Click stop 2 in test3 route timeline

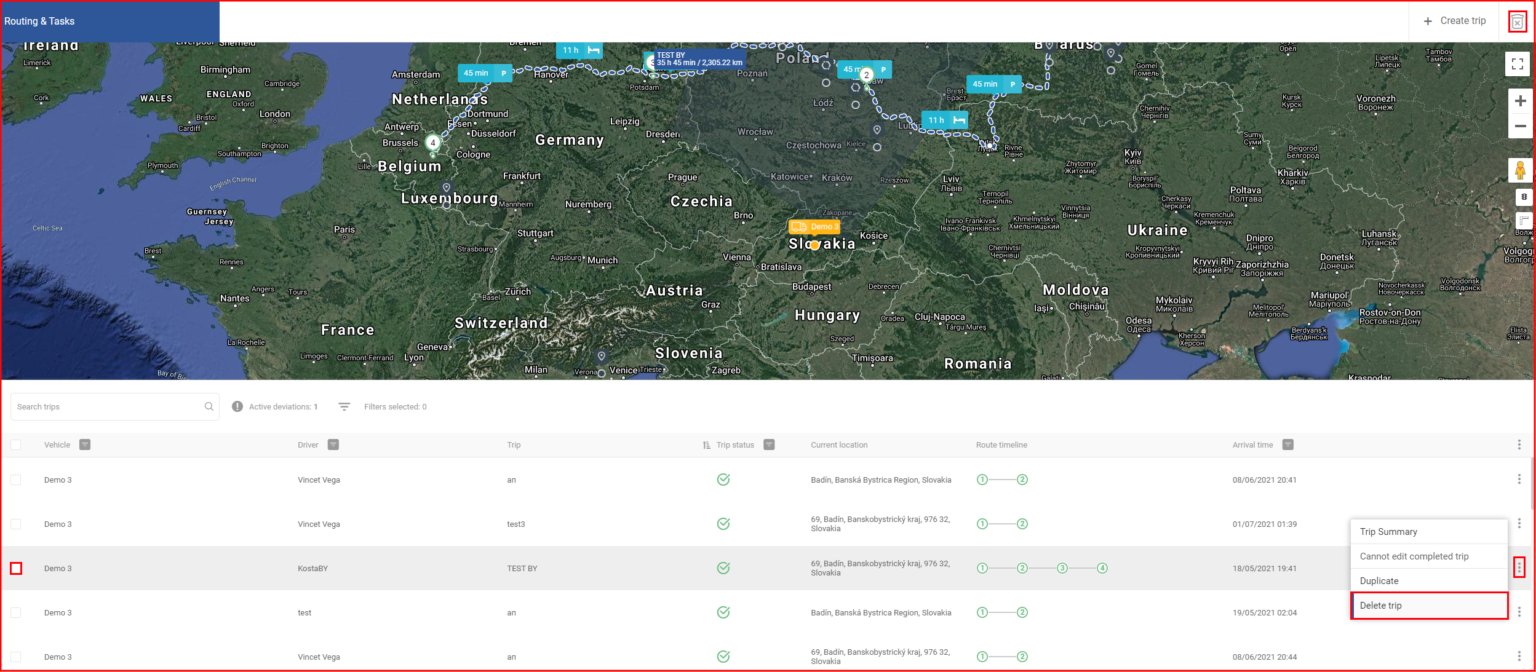pos(1022,524)
